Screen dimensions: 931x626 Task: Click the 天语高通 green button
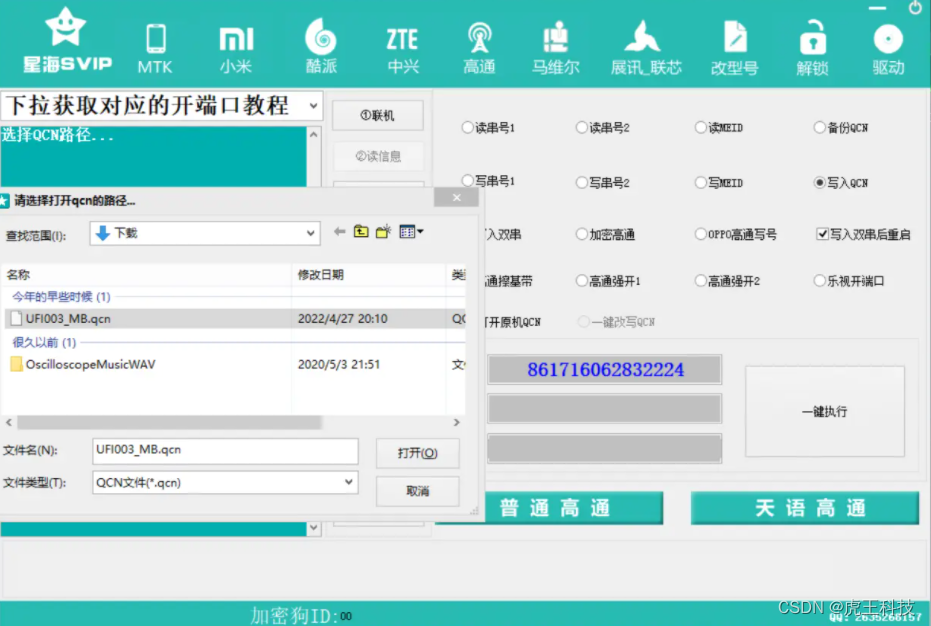coord(805,508)
